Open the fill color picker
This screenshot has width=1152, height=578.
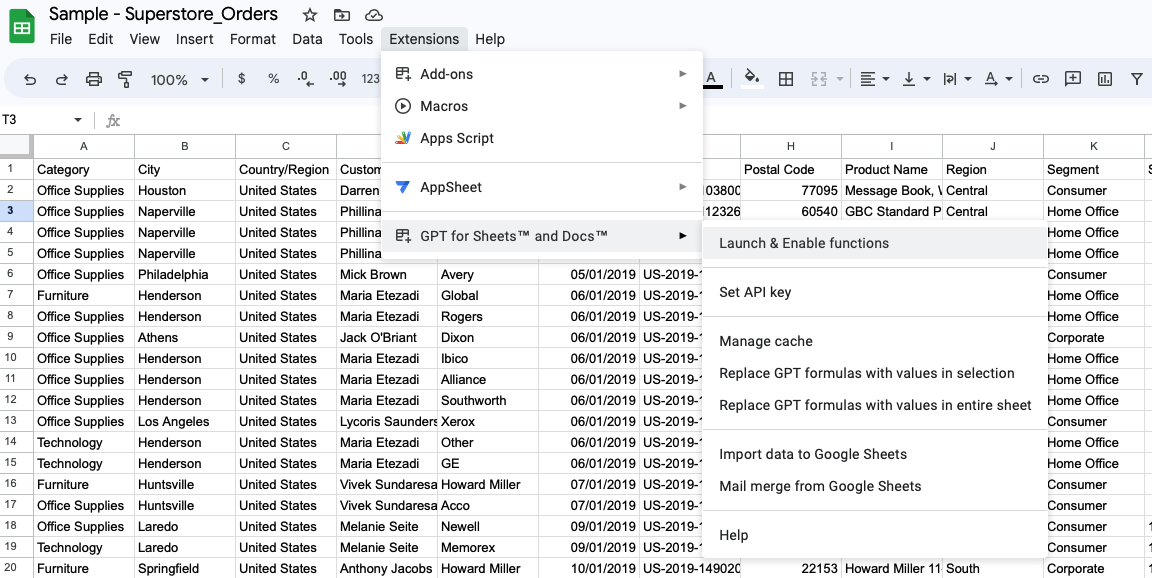coord(752,79)
